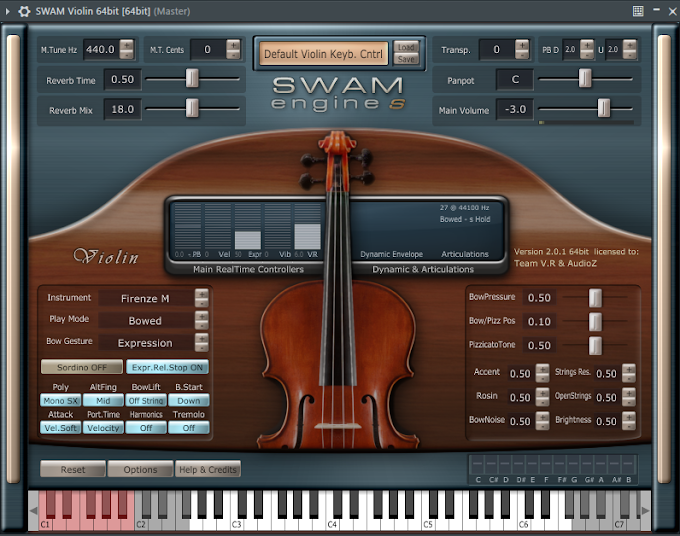Change Rosin value with its stepper
The height and width of the screenshot is (536, 680).
pos(542,397)
